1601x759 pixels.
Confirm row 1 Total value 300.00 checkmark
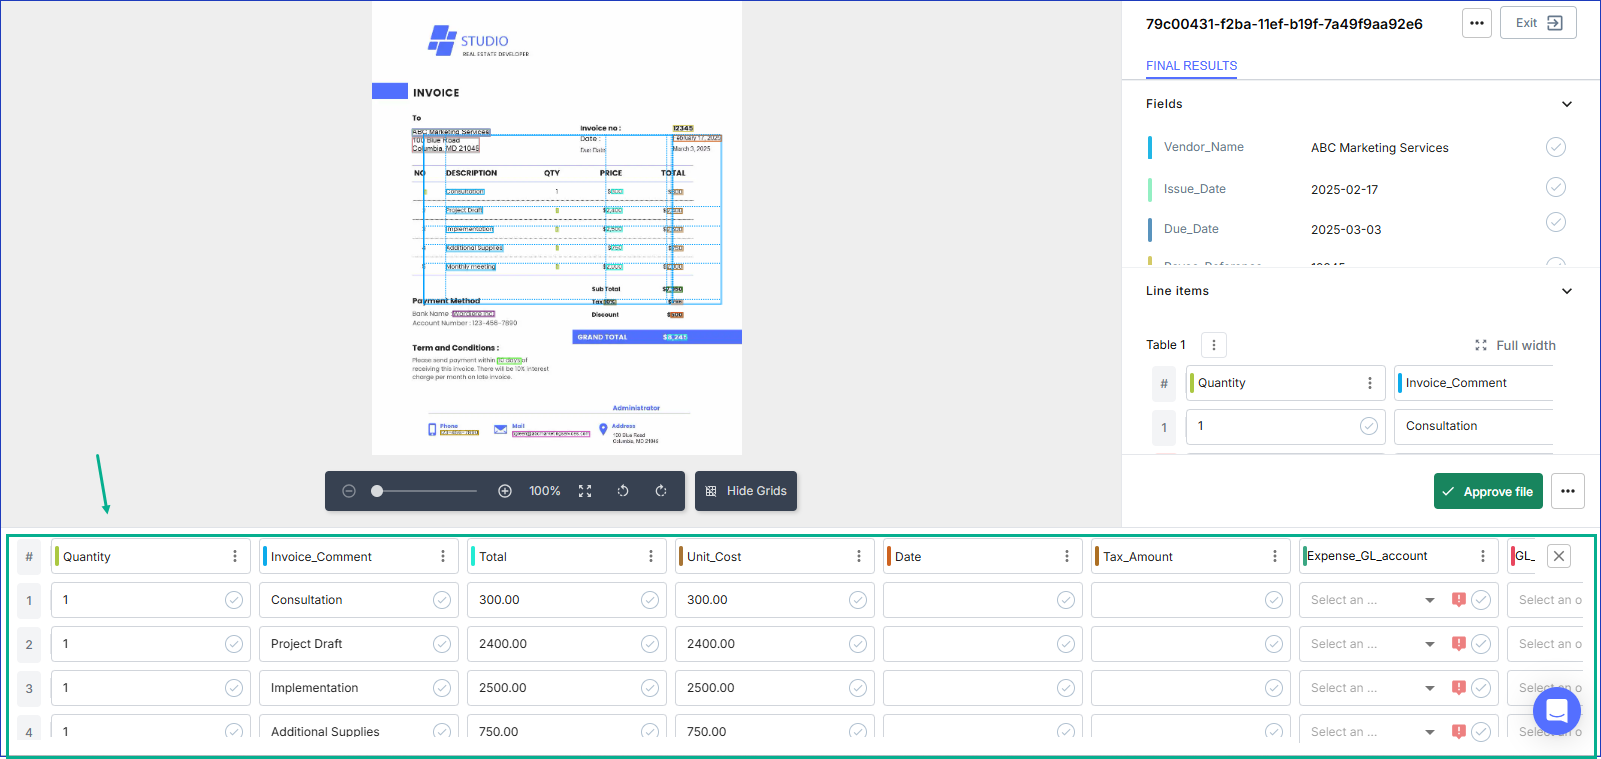650,600
